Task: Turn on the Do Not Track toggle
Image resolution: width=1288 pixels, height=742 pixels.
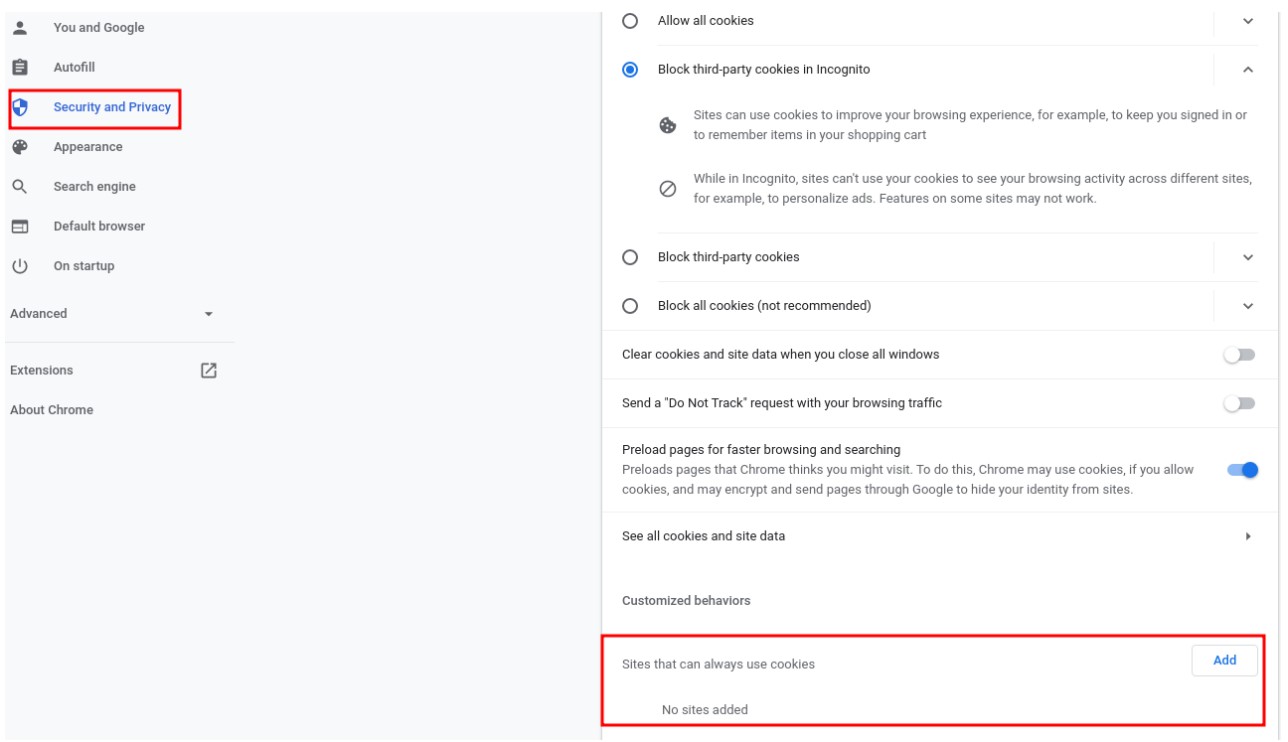Action: (1240, 403)
